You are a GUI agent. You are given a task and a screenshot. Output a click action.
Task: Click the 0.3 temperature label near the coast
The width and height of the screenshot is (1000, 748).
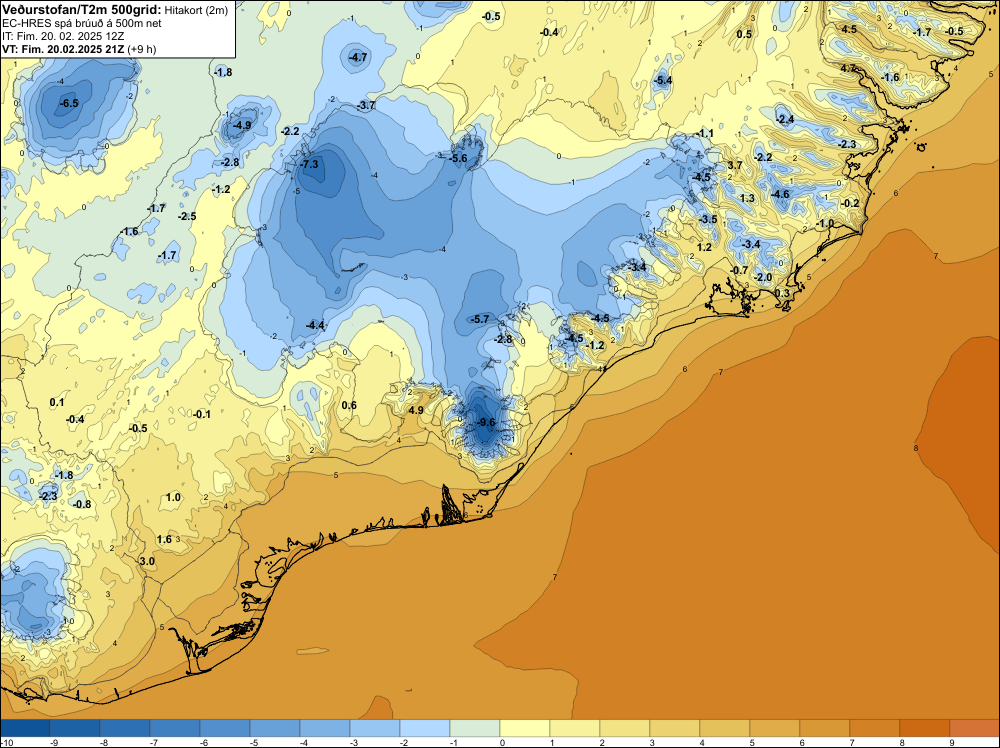[x=782, y=293]
